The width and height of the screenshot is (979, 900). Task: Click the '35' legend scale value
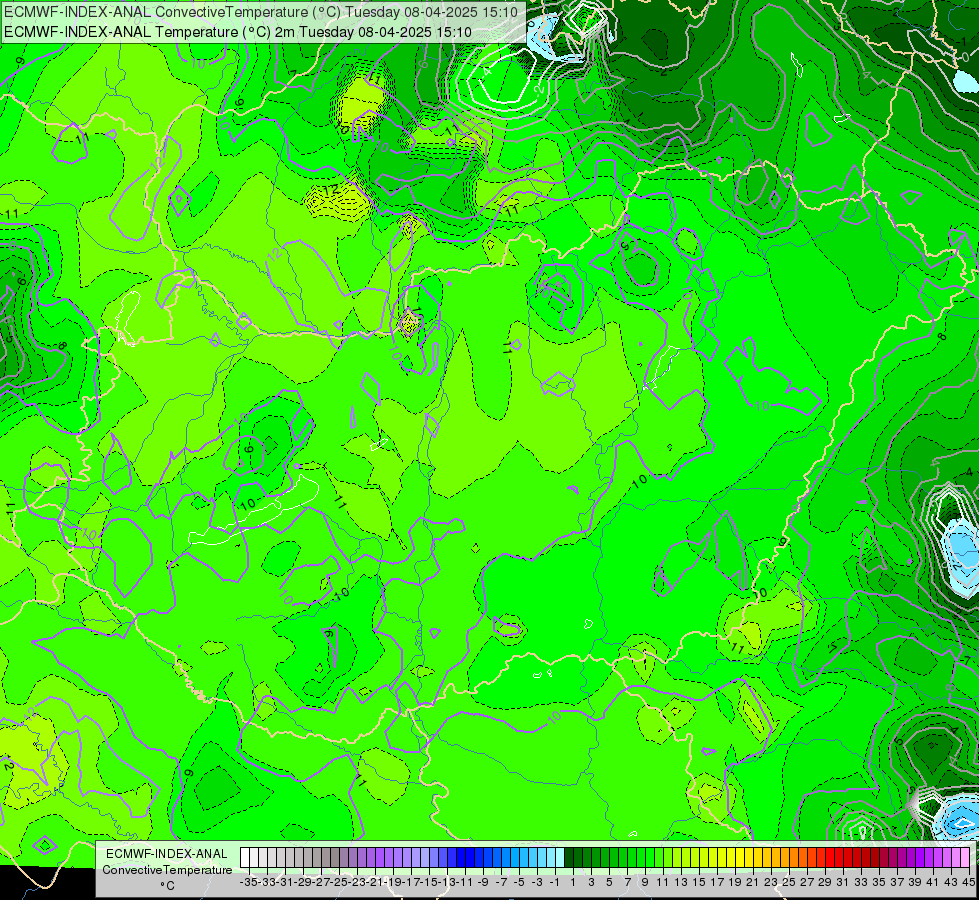[x=879, y=882]
